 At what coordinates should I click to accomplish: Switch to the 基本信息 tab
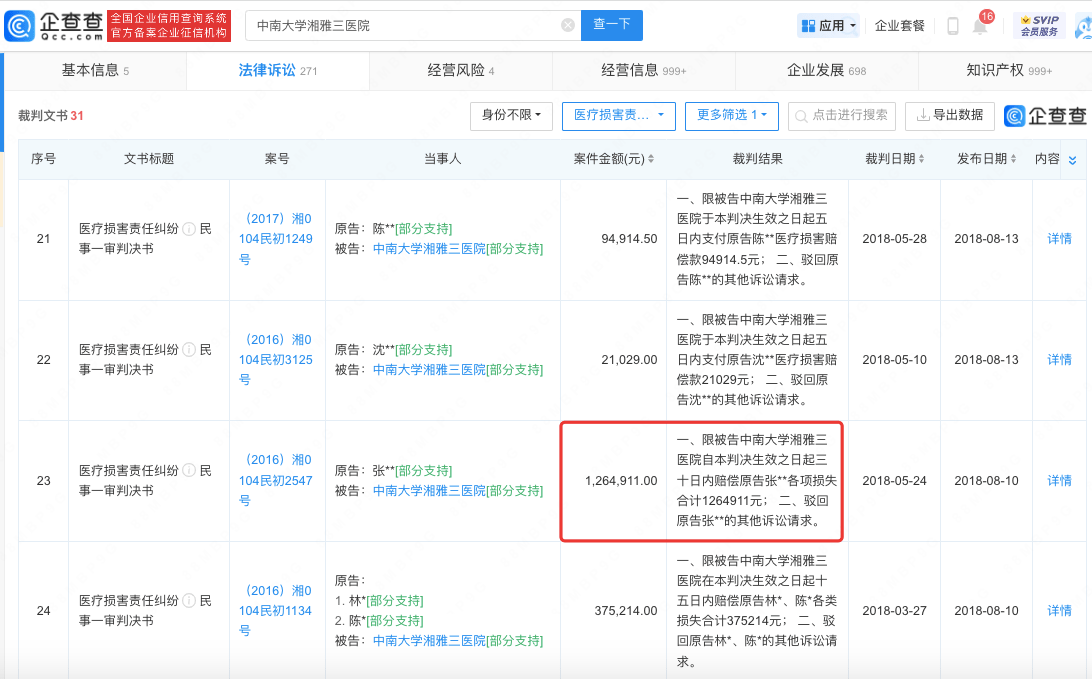click(x=95, y=70)
